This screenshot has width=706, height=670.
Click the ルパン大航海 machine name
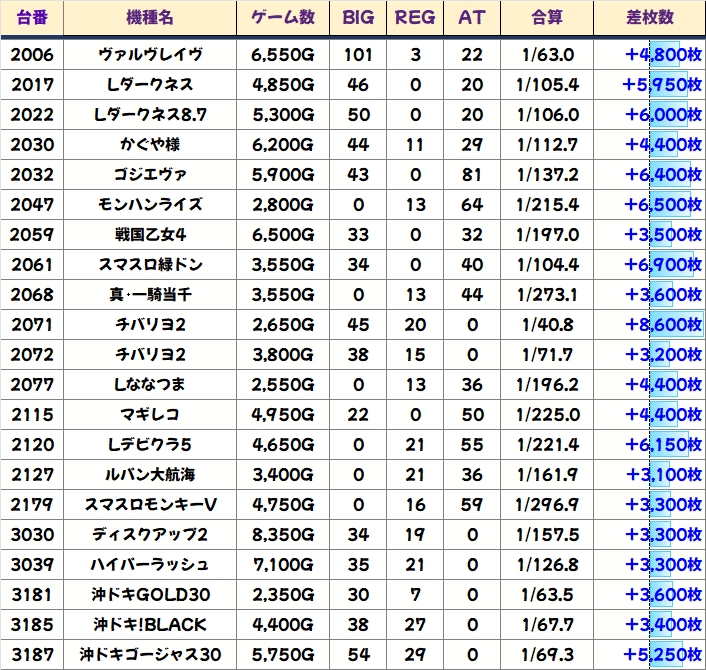(150, 475)
